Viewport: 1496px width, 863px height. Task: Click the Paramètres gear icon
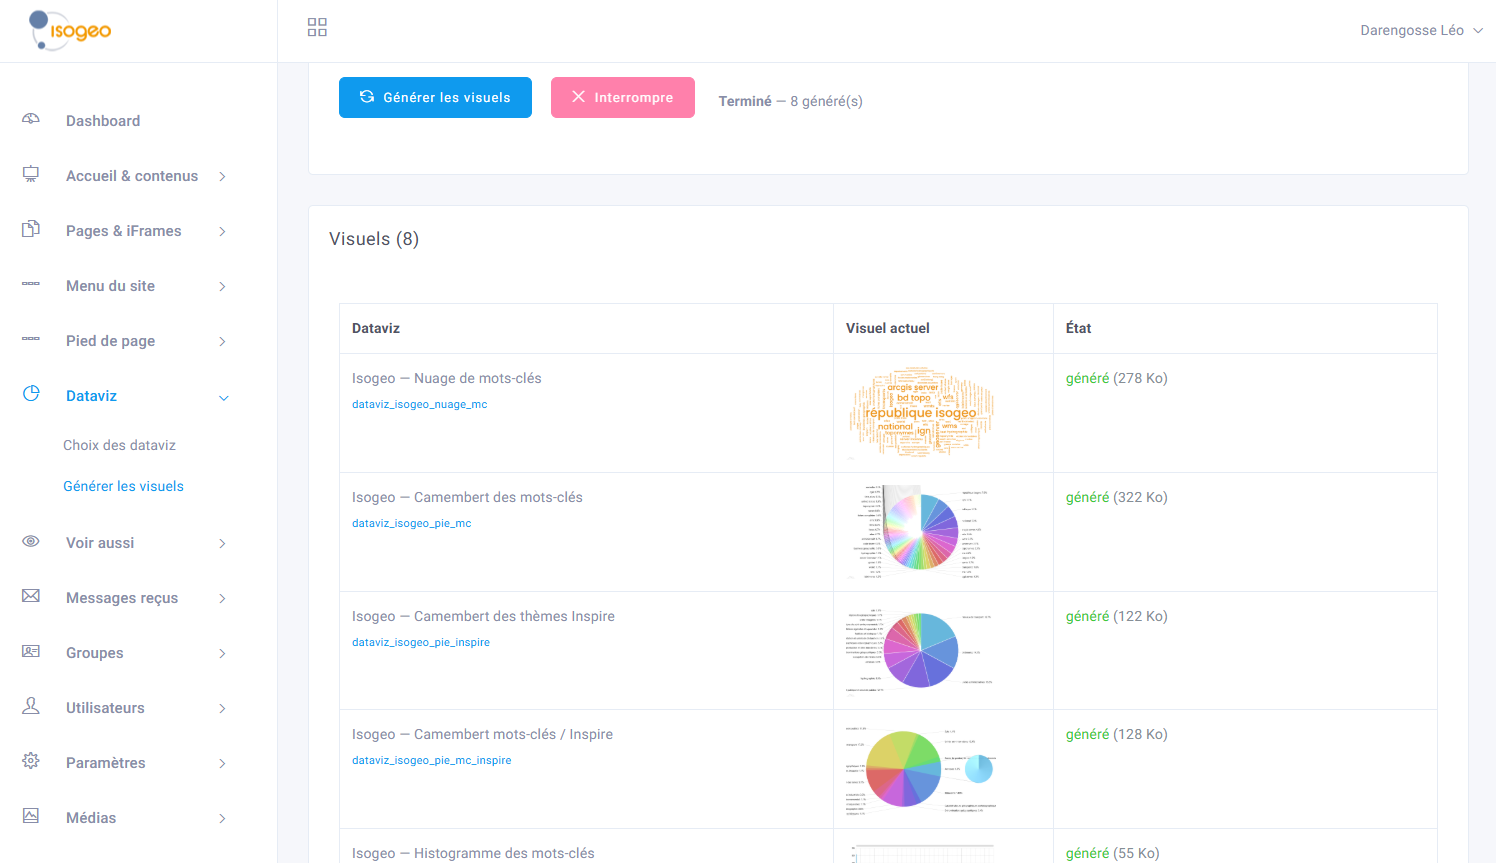(31, 761)
